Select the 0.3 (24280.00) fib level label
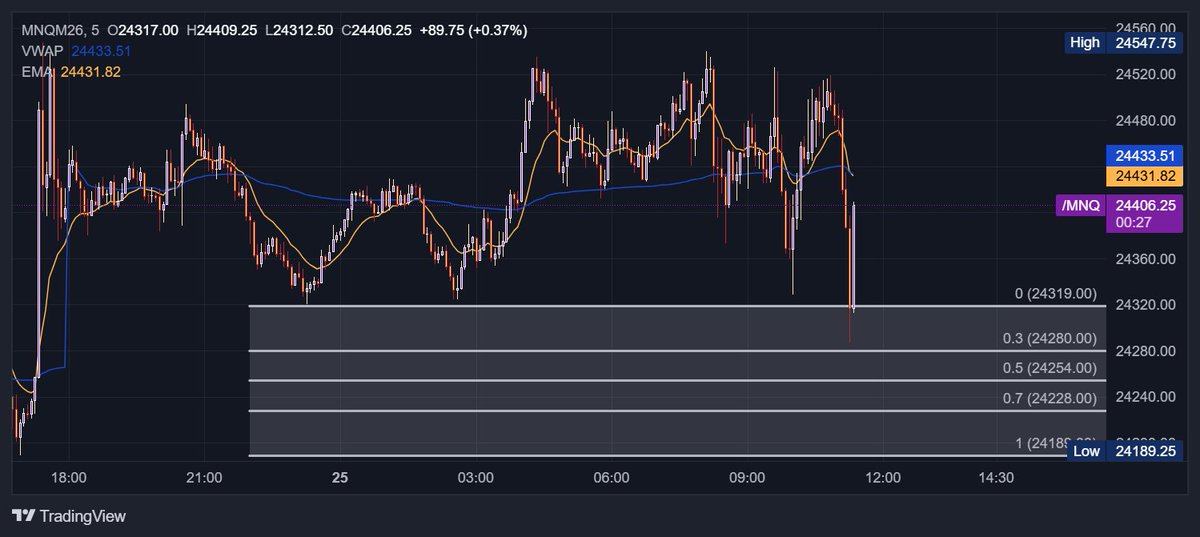The image size is (1200, 537). coord(1050,339)
